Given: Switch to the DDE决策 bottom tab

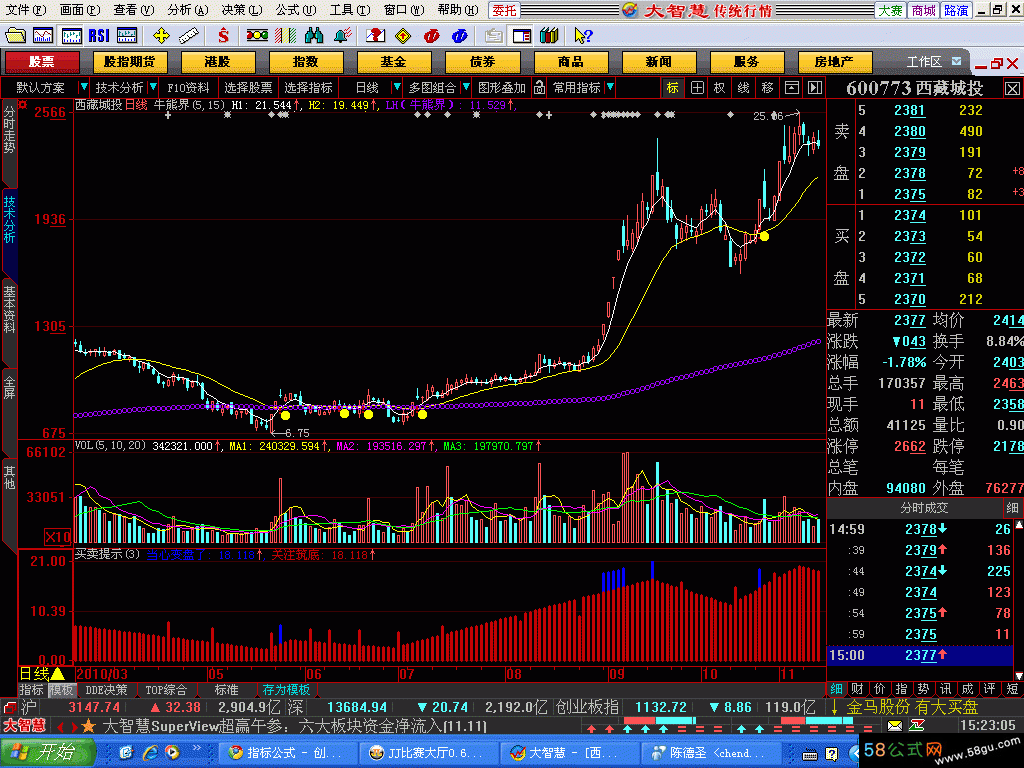Looking at the screenshot, I should pyautogui.click(x=106, y=690).
